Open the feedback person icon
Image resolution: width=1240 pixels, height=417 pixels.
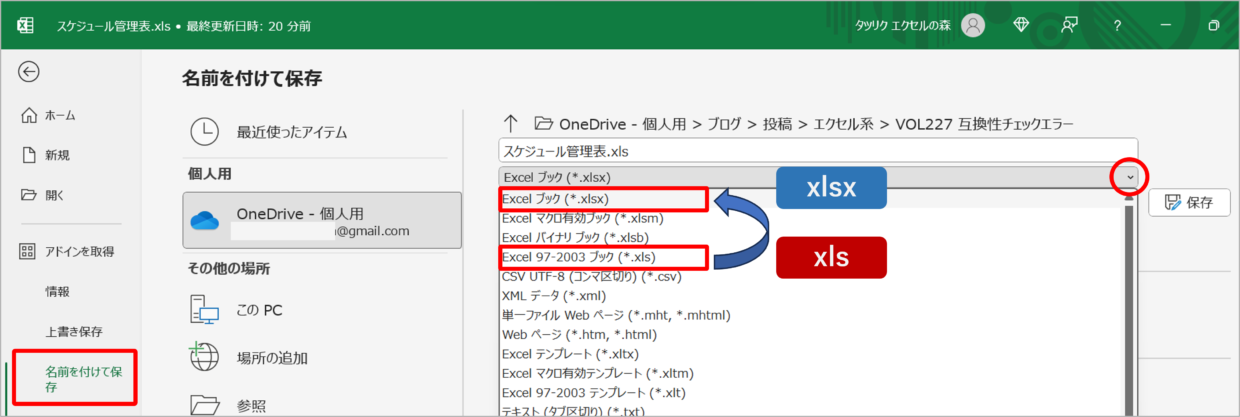[1069, 25]
